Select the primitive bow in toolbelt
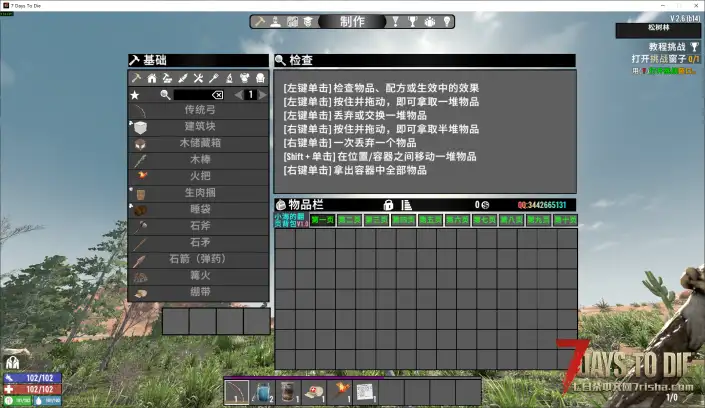705x408 pixels. tap(236, 392)
